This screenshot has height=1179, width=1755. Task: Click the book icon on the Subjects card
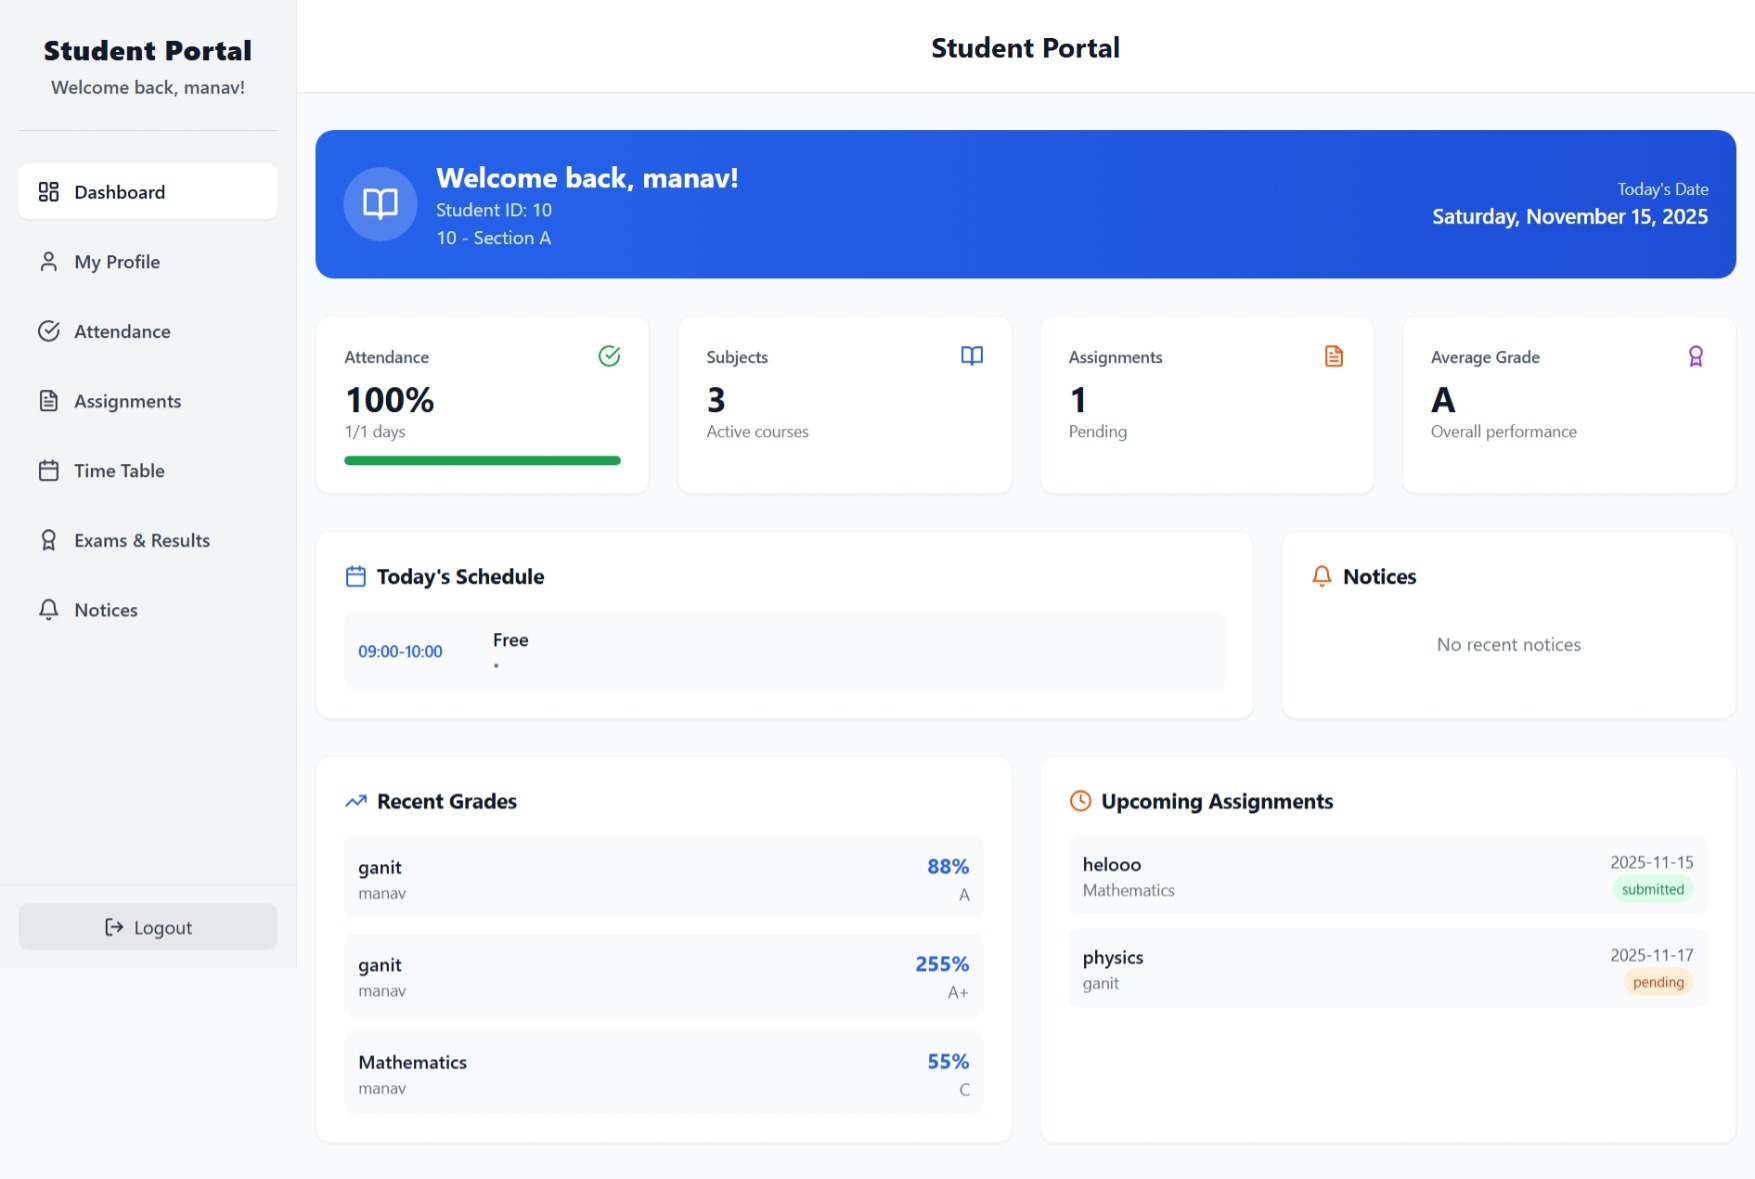point(972,355)
